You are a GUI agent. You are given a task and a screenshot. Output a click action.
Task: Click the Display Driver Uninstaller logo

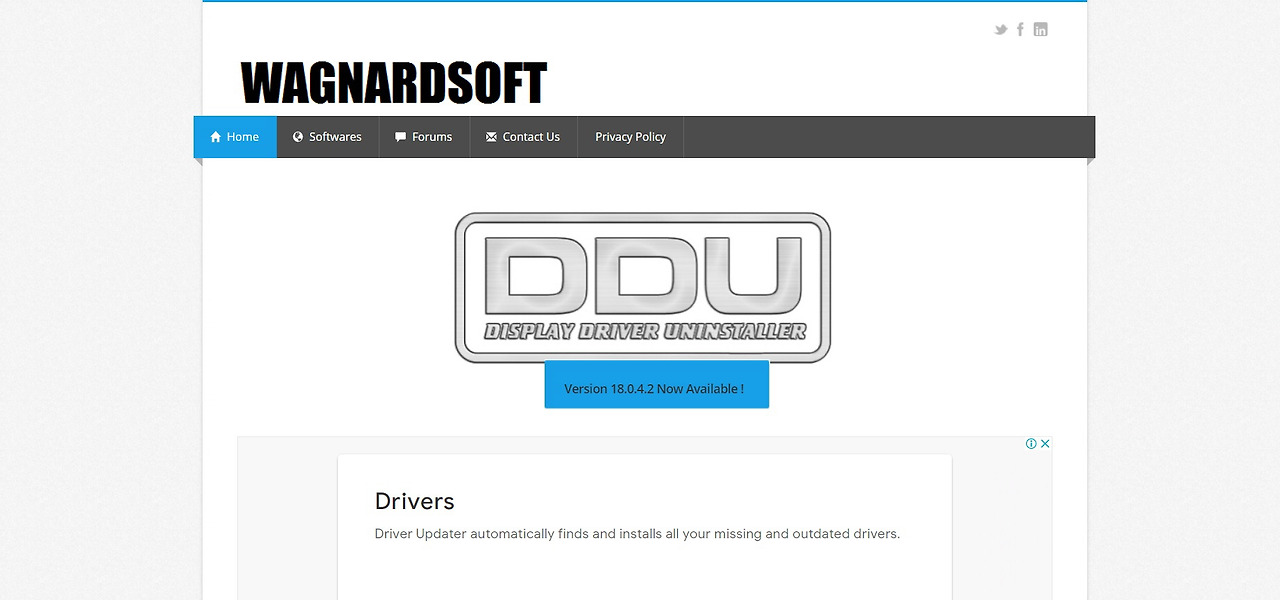pyautogui.click(x=642, y=286)
